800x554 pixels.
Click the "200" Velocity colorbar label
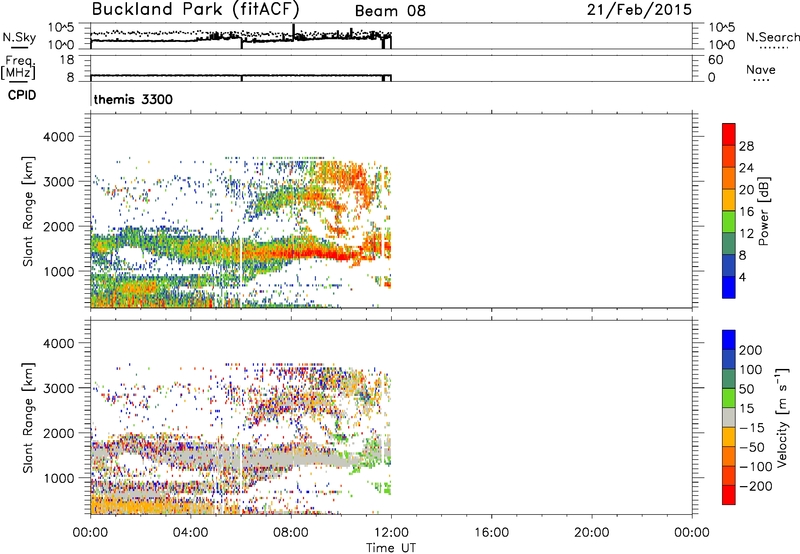751,350
